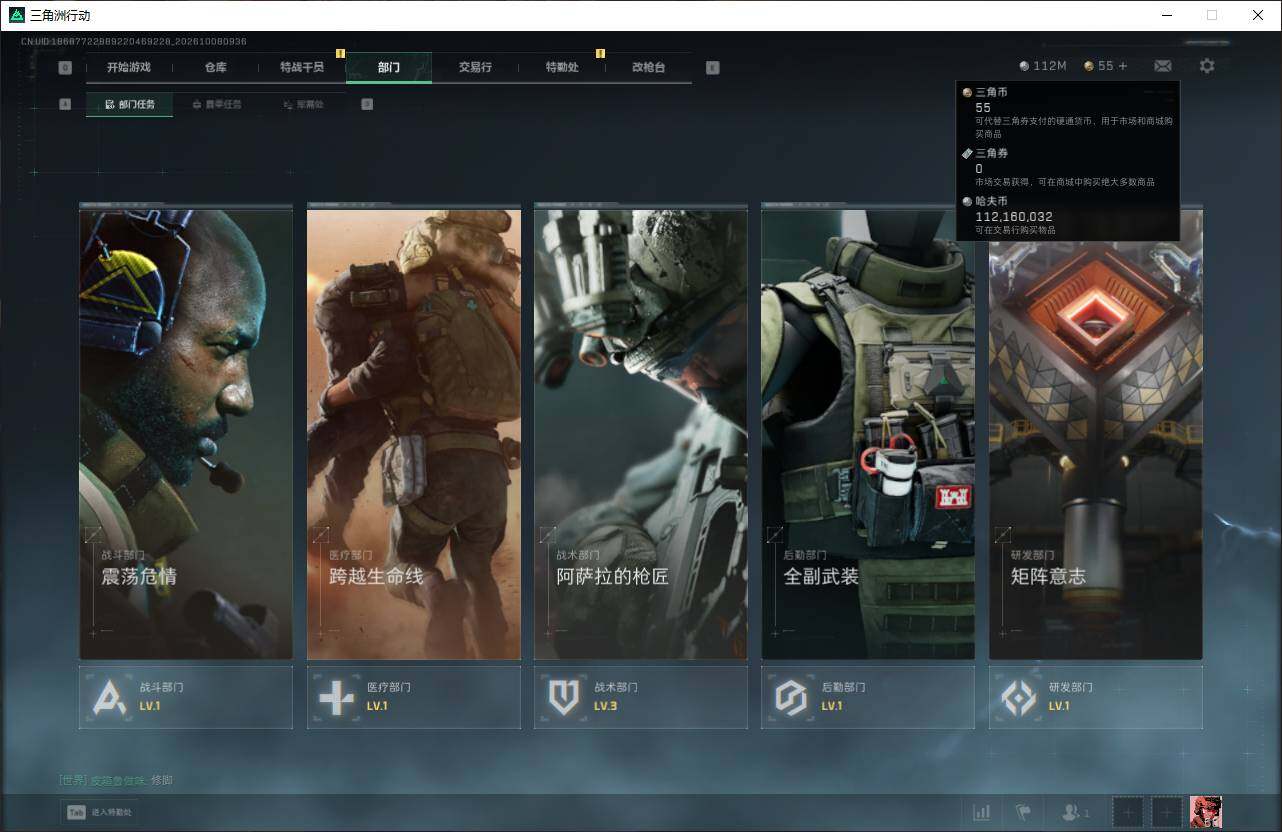Open the bar chart stats icon

[x=982, y=812]
